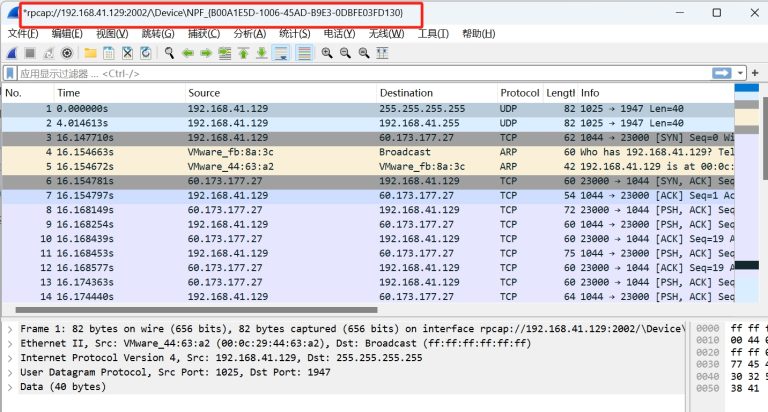The width and height of the screenshot is (768, 412).
Task: Sort by the Info column header
Action: (x=656, y=93)
